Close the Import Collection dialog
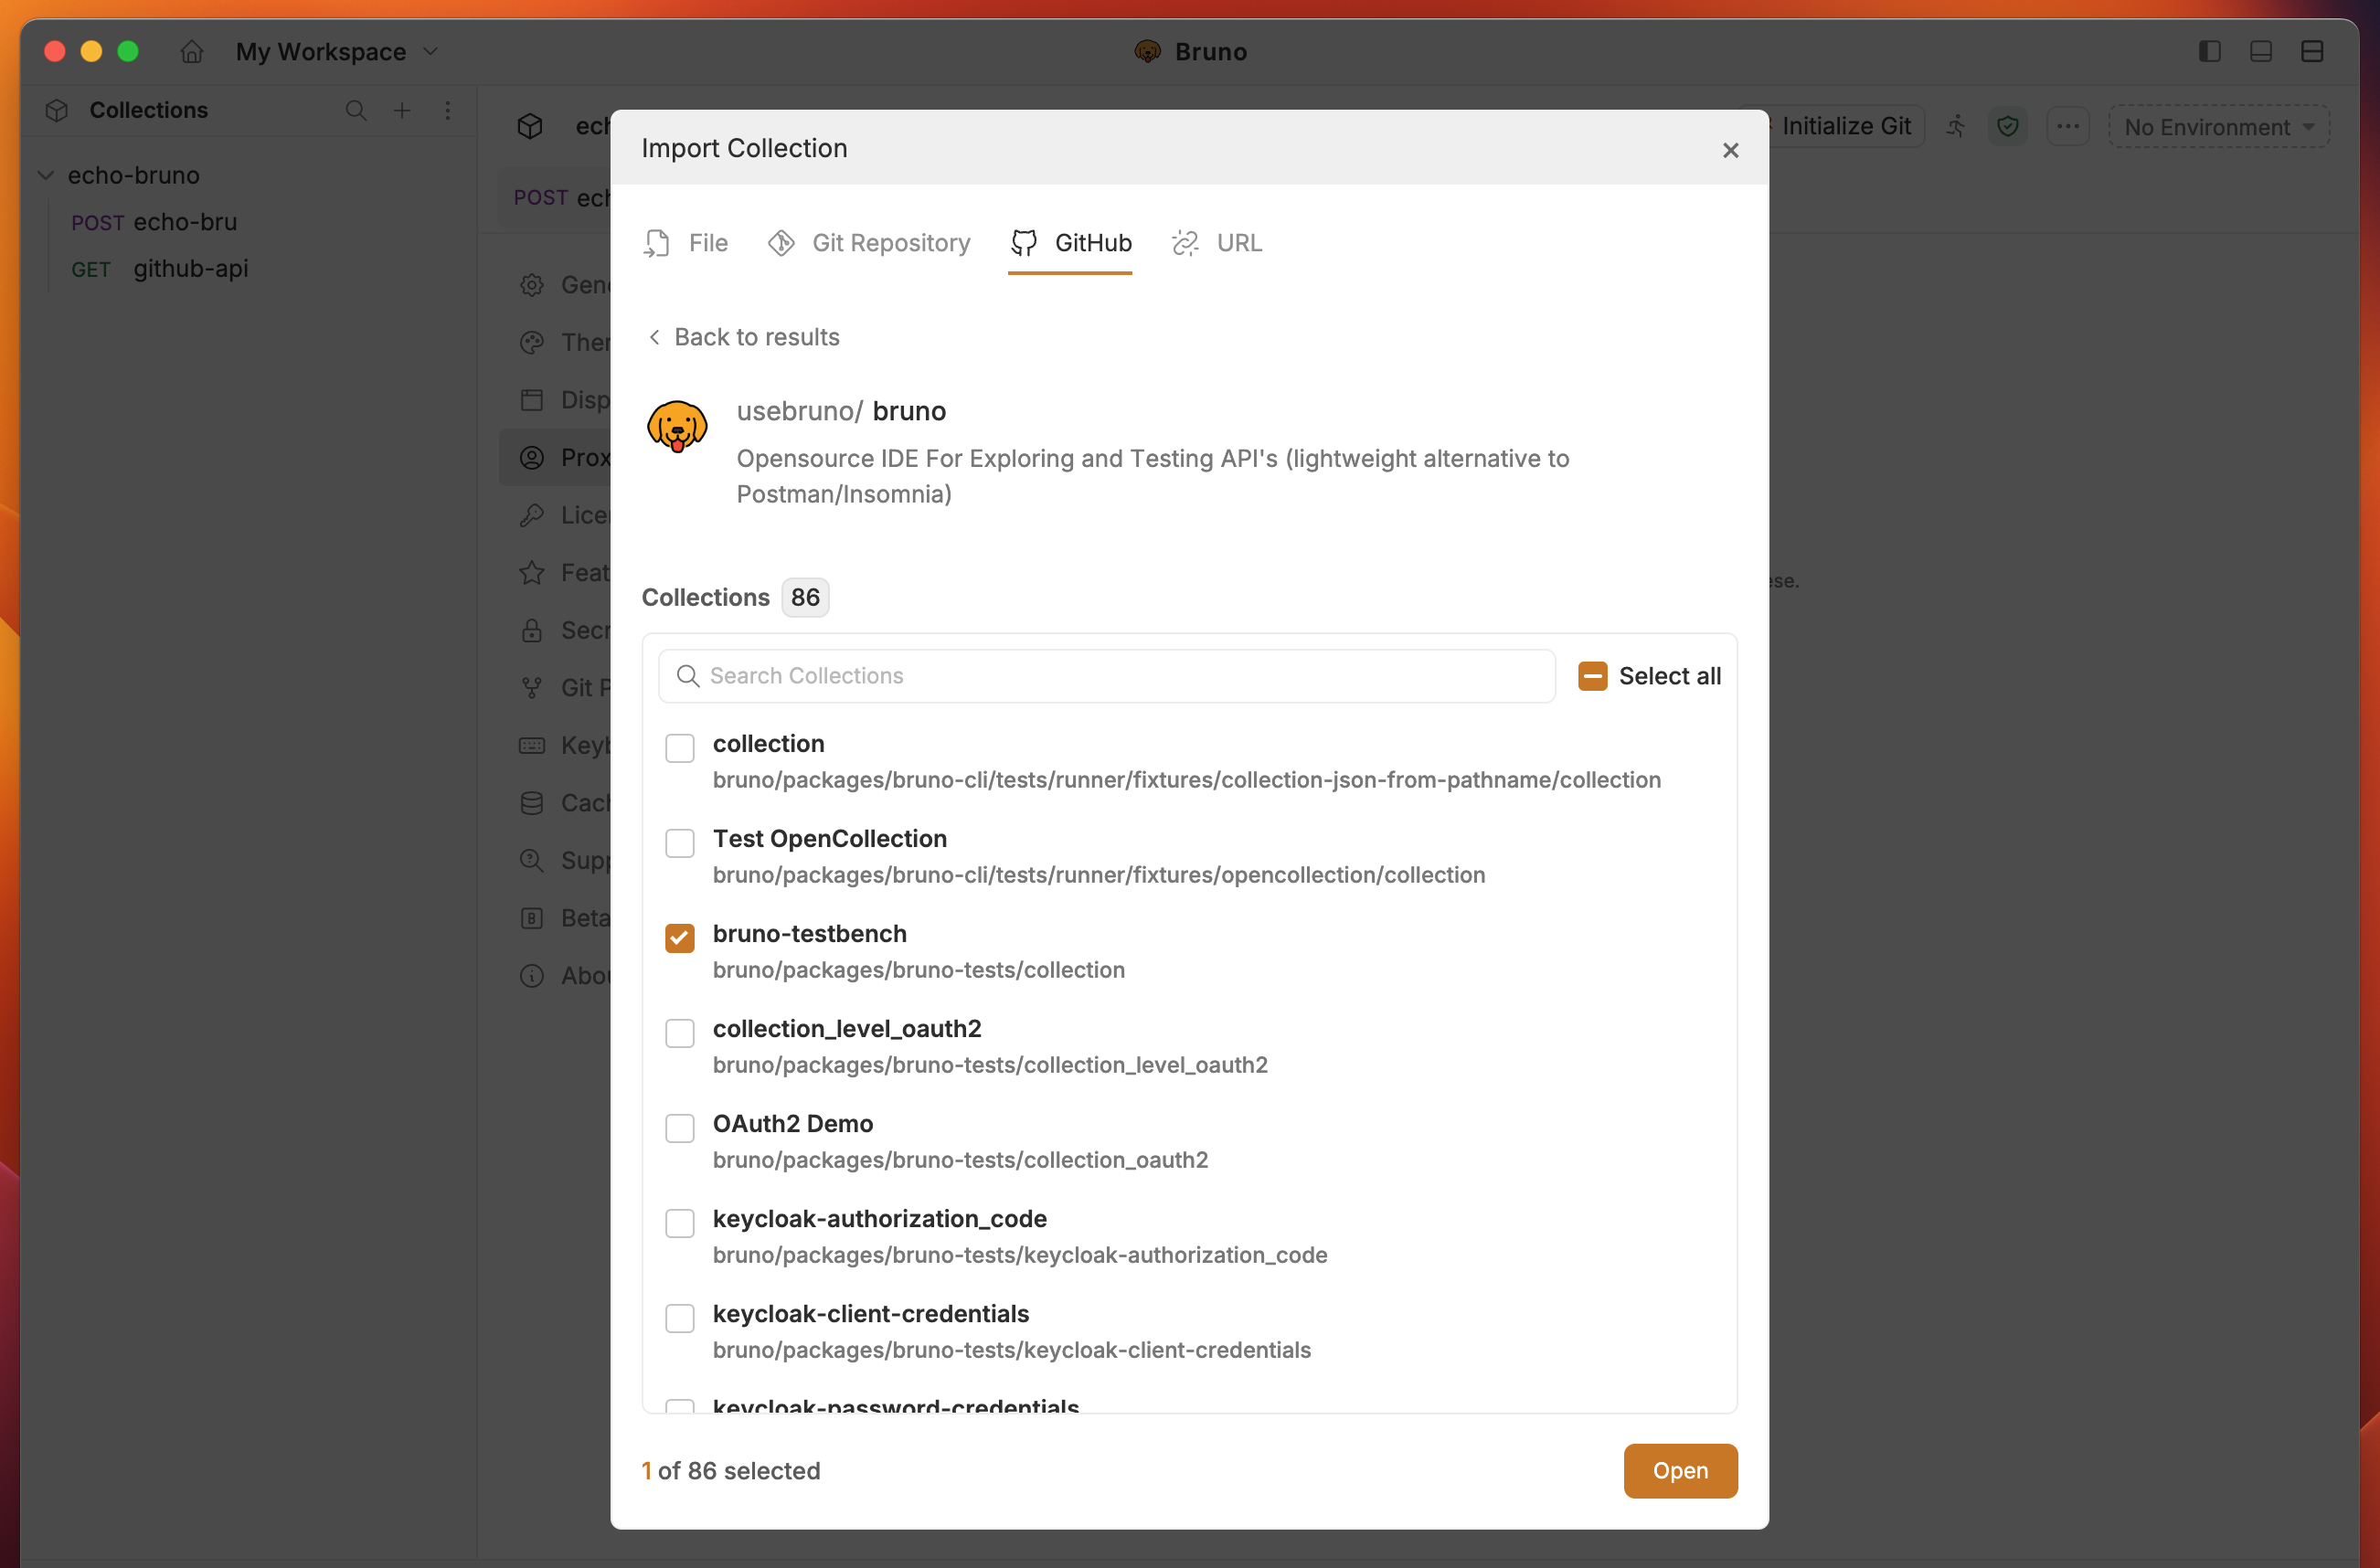 pos(1730,150)
